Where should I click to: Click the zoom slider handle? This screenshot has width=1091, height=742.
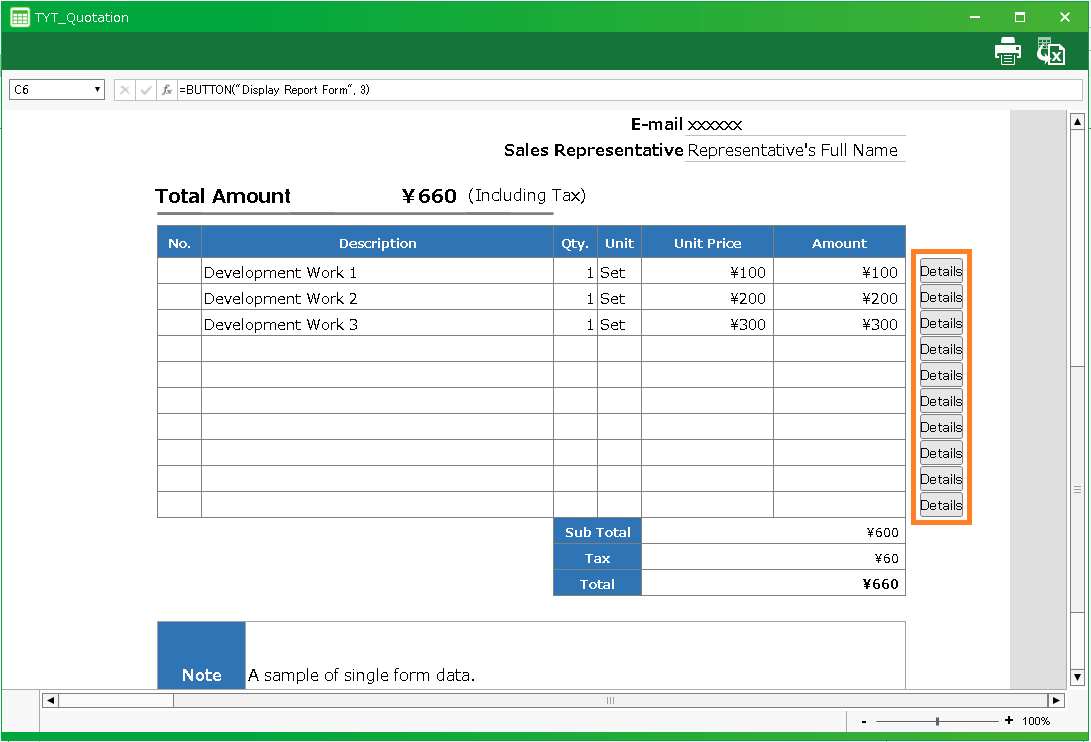pyautogui.click(x=937, y=722)
